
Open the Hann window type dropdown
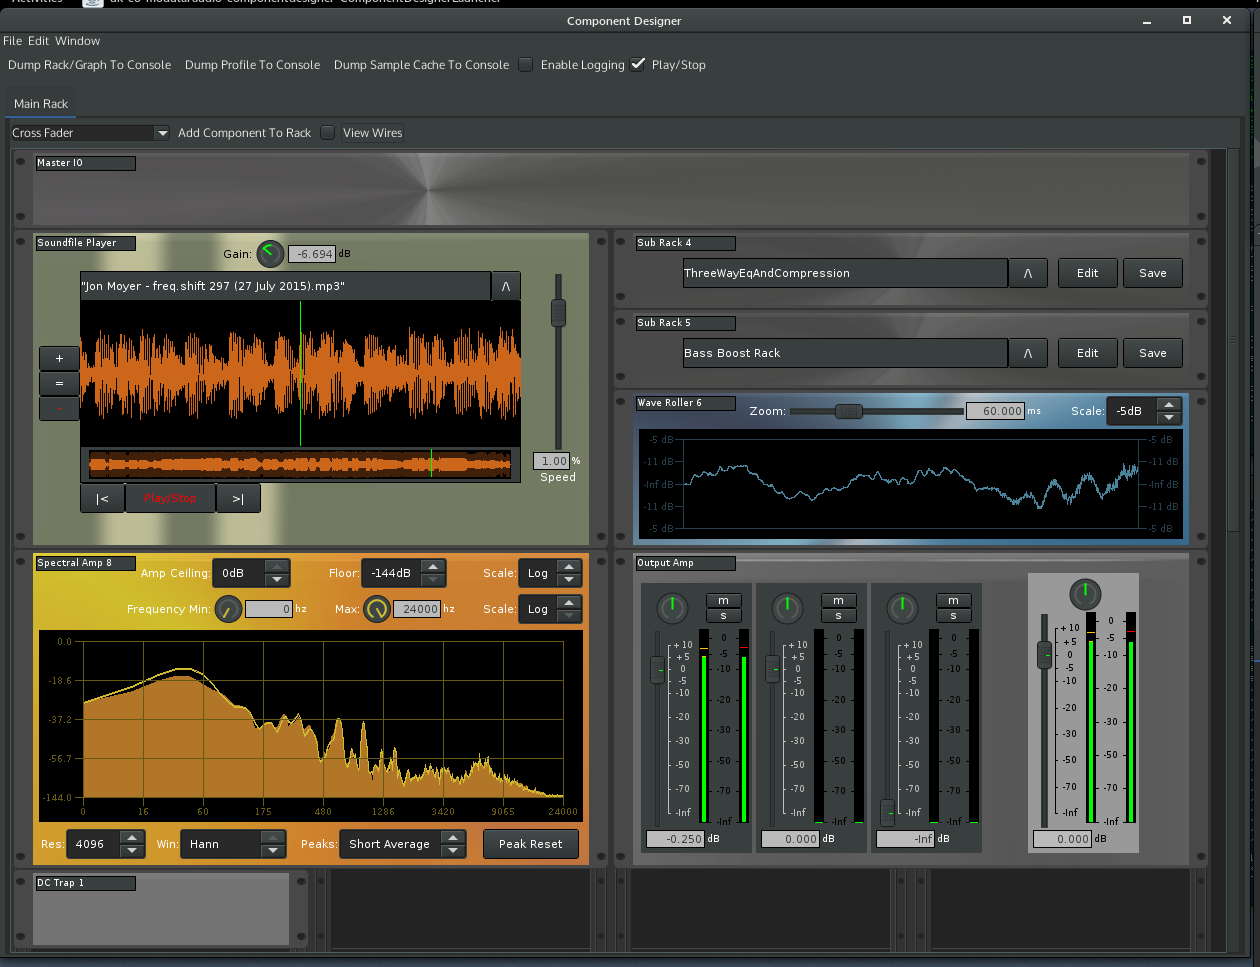[x=234, y=844]
